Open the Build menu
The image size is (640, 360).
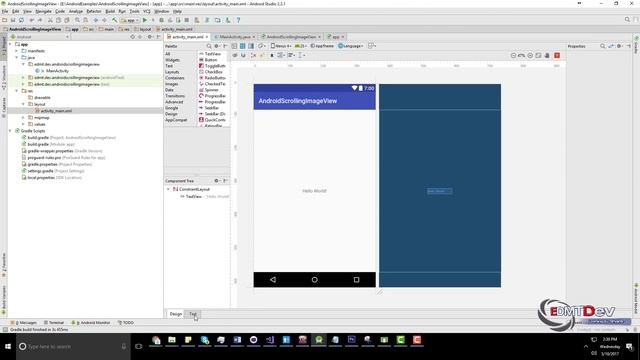pos(110,11)
